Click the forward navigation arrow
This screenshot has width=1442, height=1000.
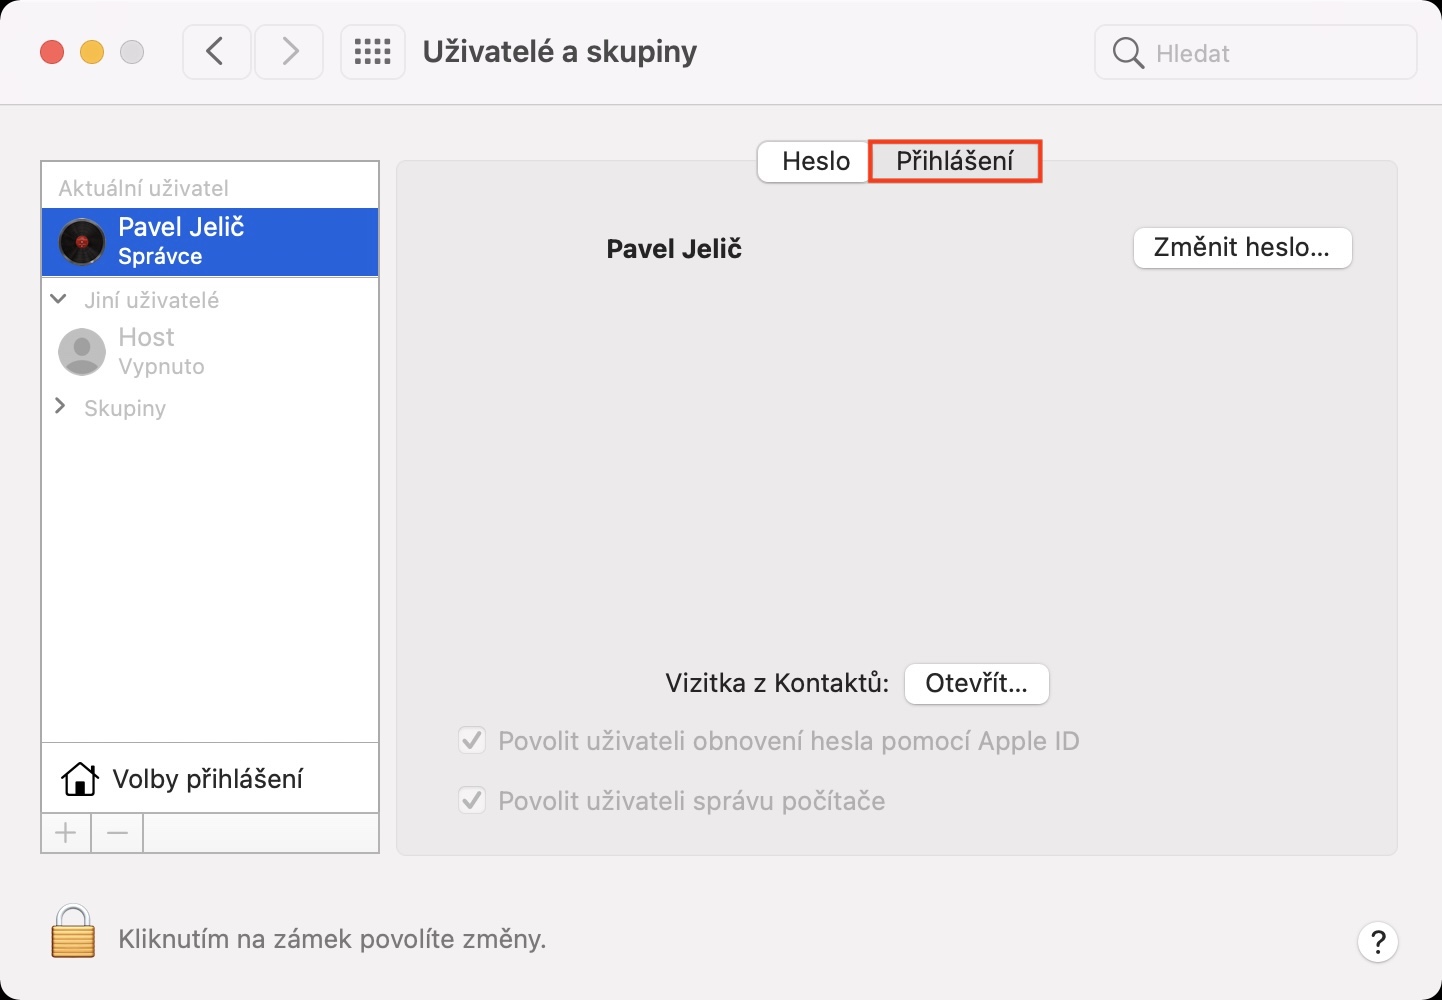tap(289, 52)
